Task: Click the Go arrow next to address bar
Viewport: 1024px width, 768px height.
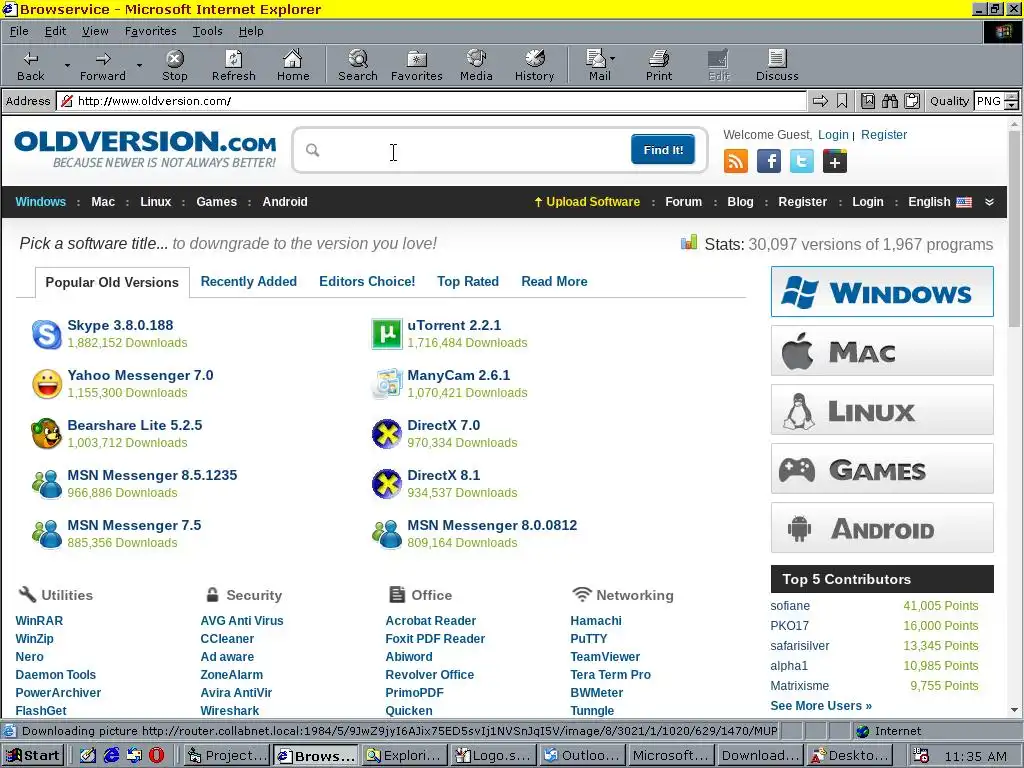Action: (820, 101)
